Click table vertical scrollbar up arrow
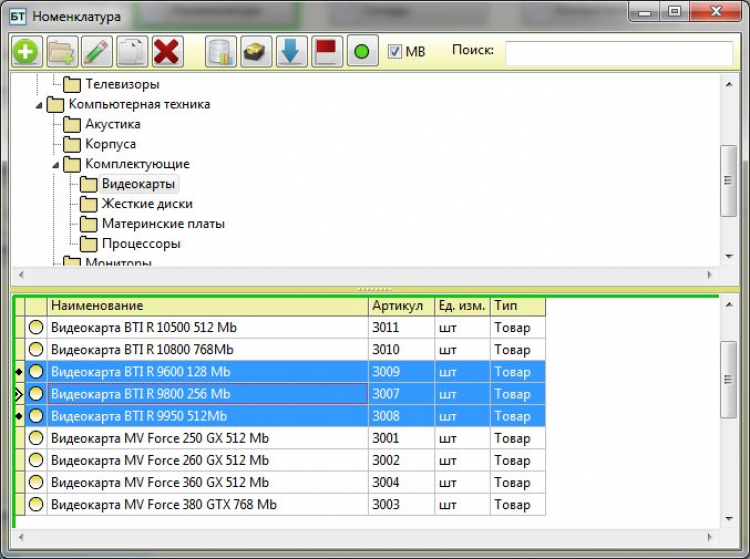Viewport: 750px width, 559px height. (728, 305)
